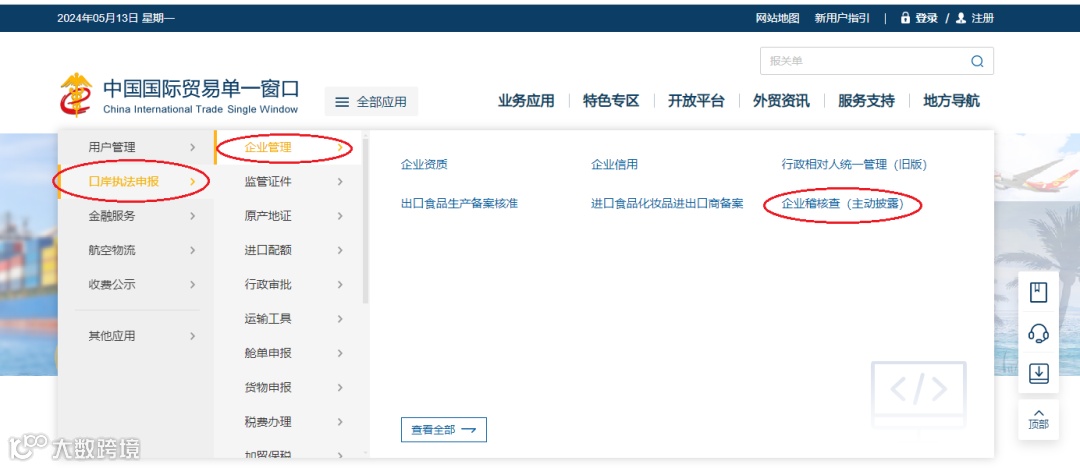Open 进口食品化妆品进出口商备案 link
Image resolution: width=1080 pixels, height=468 pixels.
pos(667,204)
